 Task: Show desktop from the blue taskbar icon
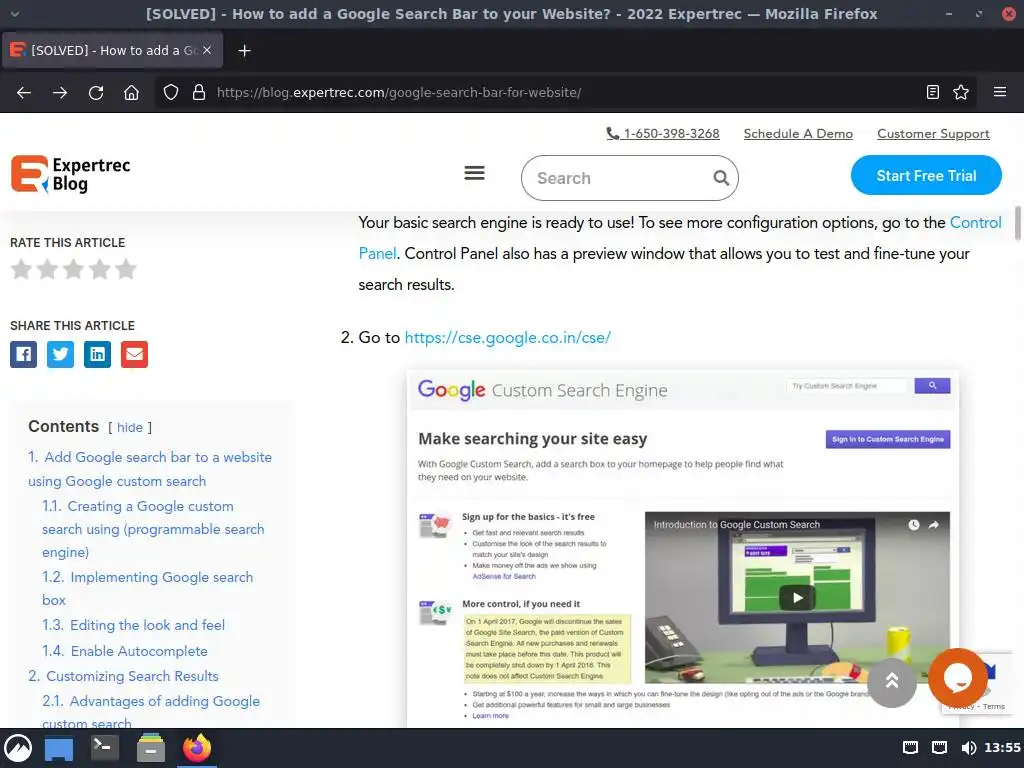[59, 748]
